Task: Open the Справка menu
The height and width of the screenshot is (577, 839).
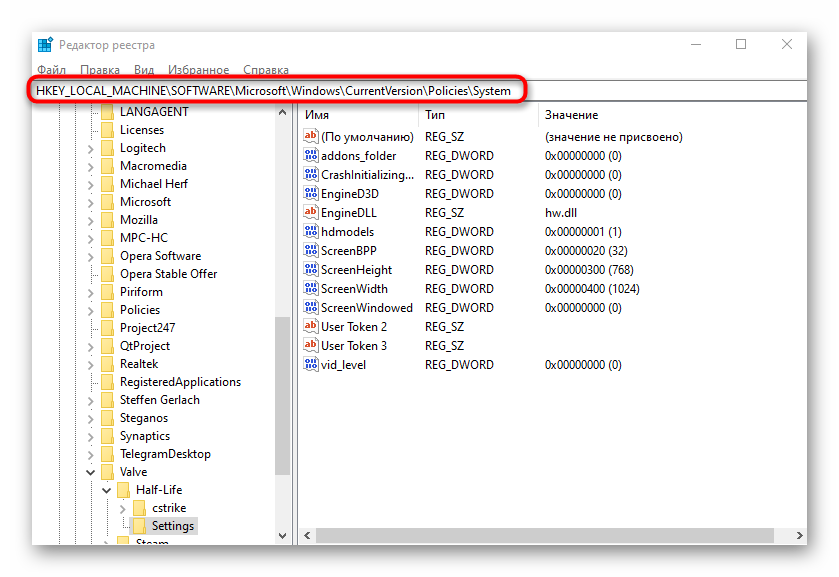Action: tap(266, 70)
